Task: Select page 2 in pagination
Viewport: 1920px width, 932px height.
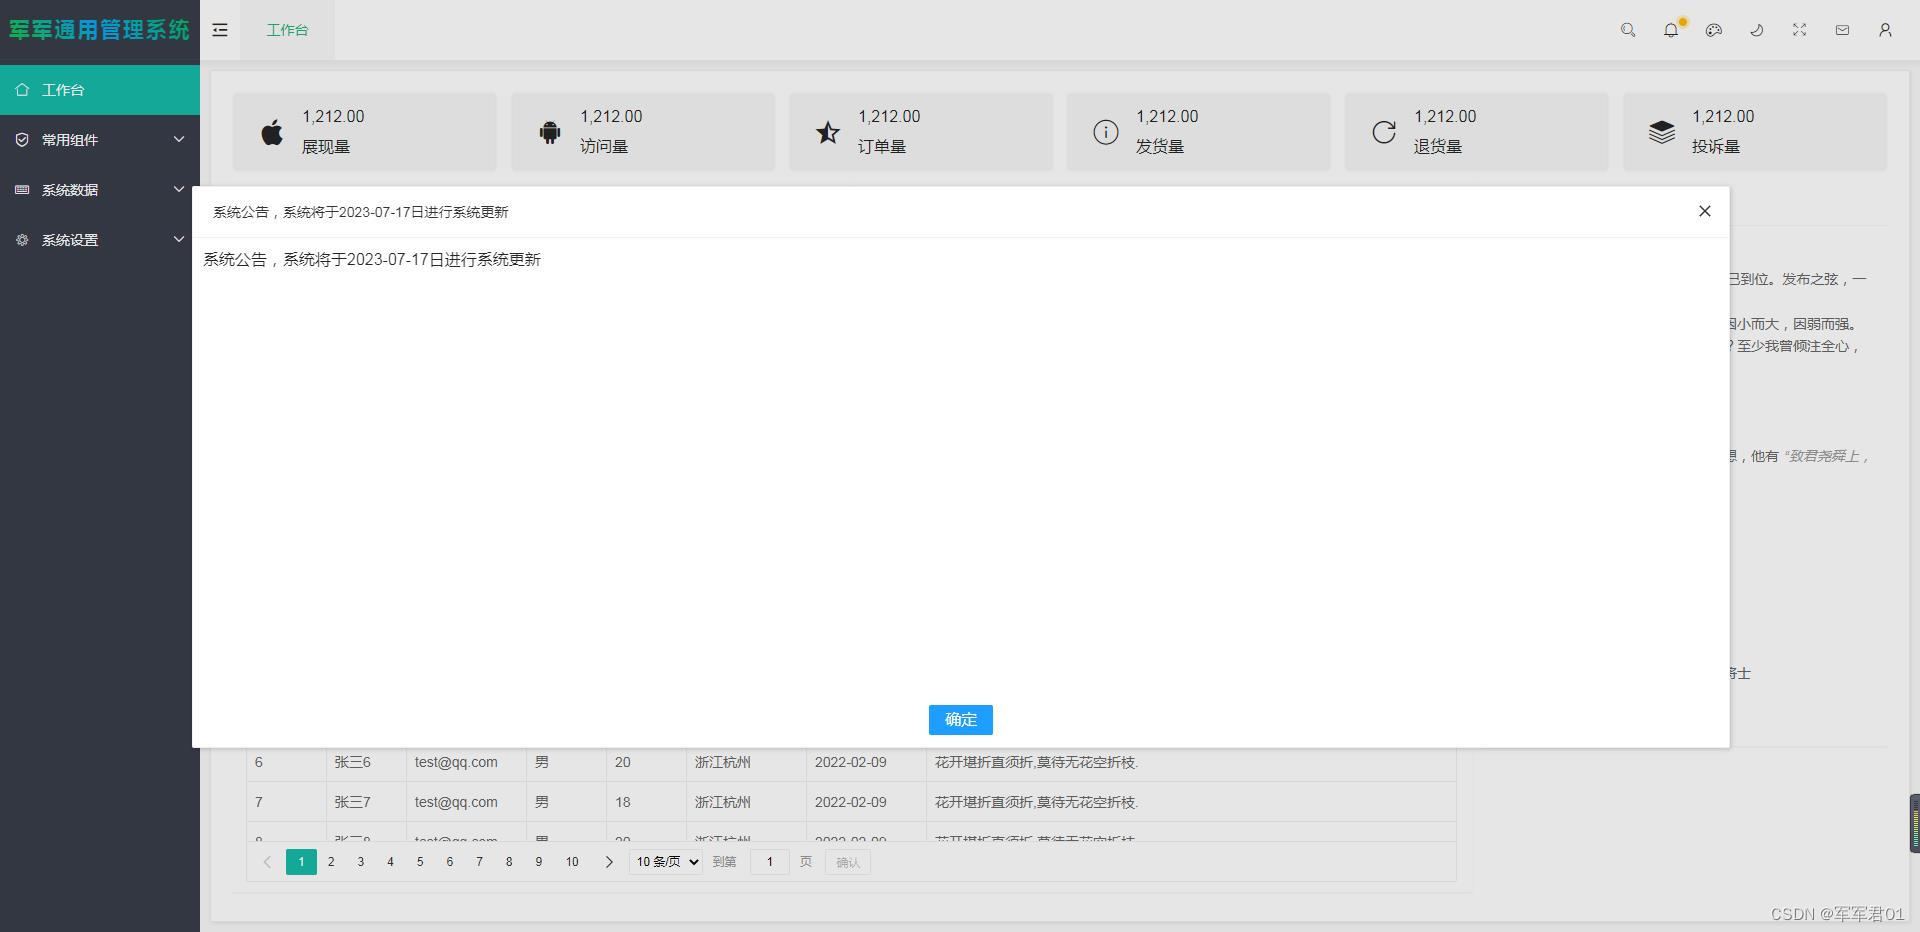Action: [x=331, y=862]
